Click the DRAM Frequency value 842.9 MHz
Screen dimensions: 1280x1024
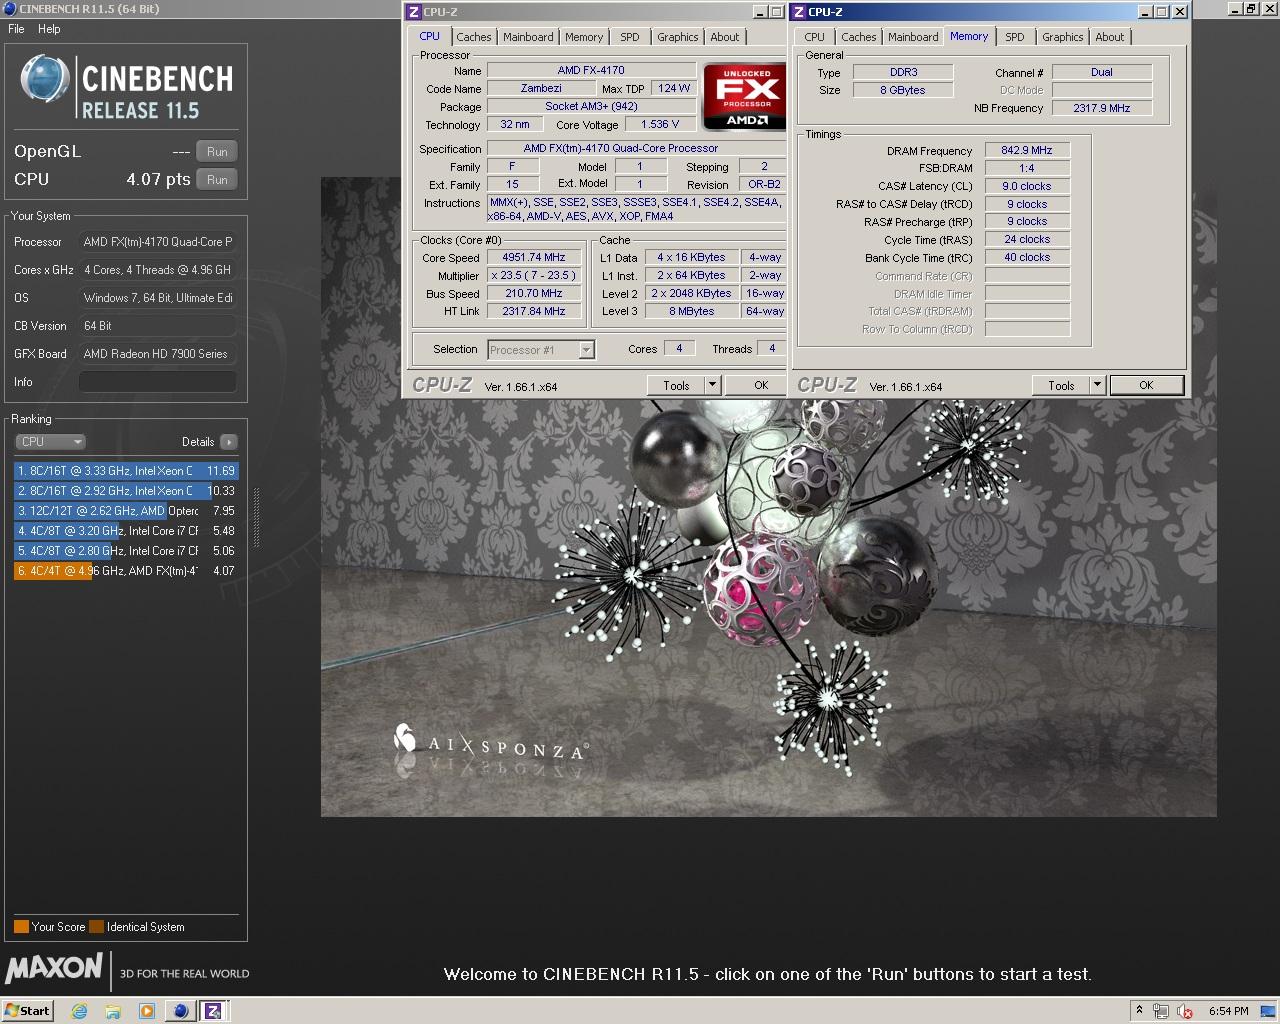[1027, 150]
